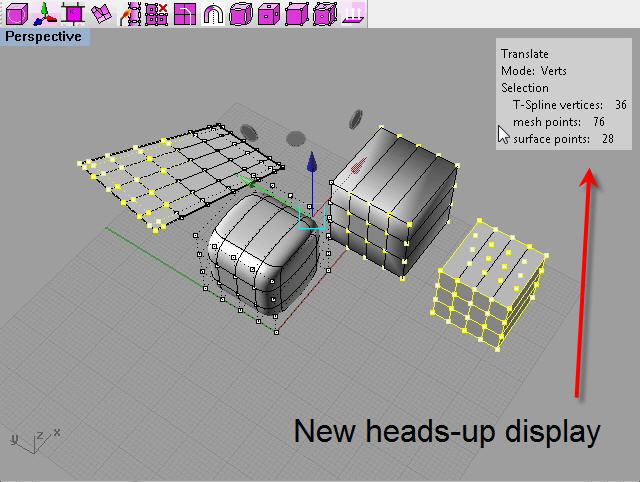The width and height of the screenshot is (640, 482).
Task: Select the yellow-highlighted mesh cube
Action: (x=489, y=285)
